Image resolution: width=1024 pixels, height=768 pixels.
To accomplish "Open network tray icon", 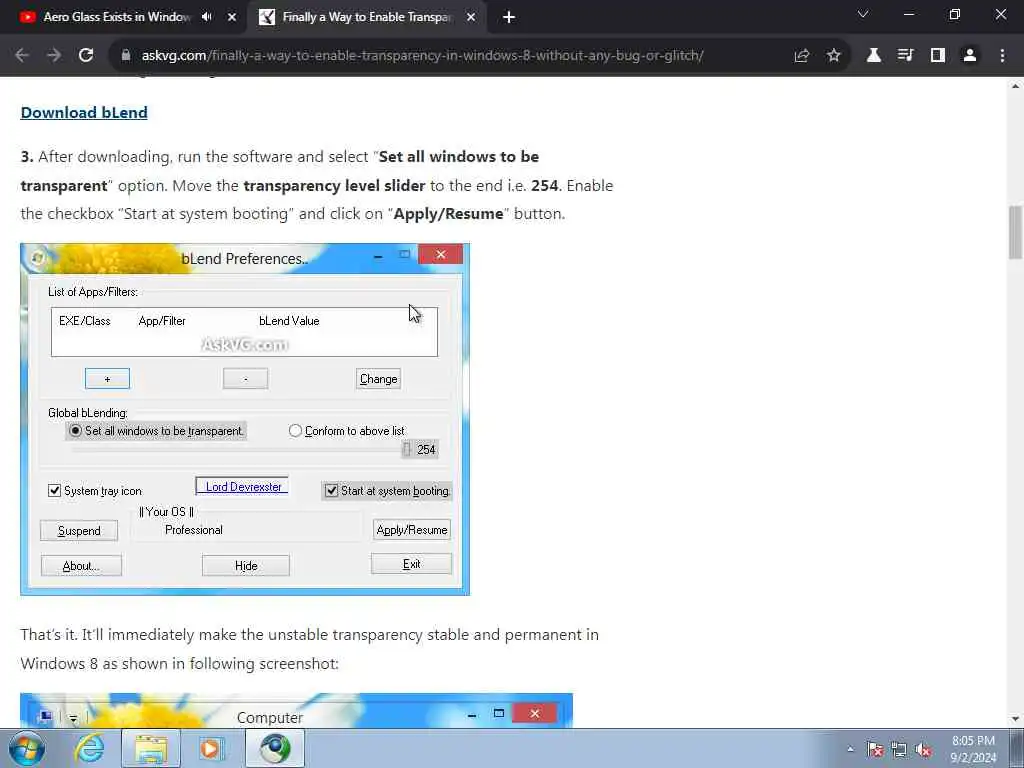I will point(899,749).
